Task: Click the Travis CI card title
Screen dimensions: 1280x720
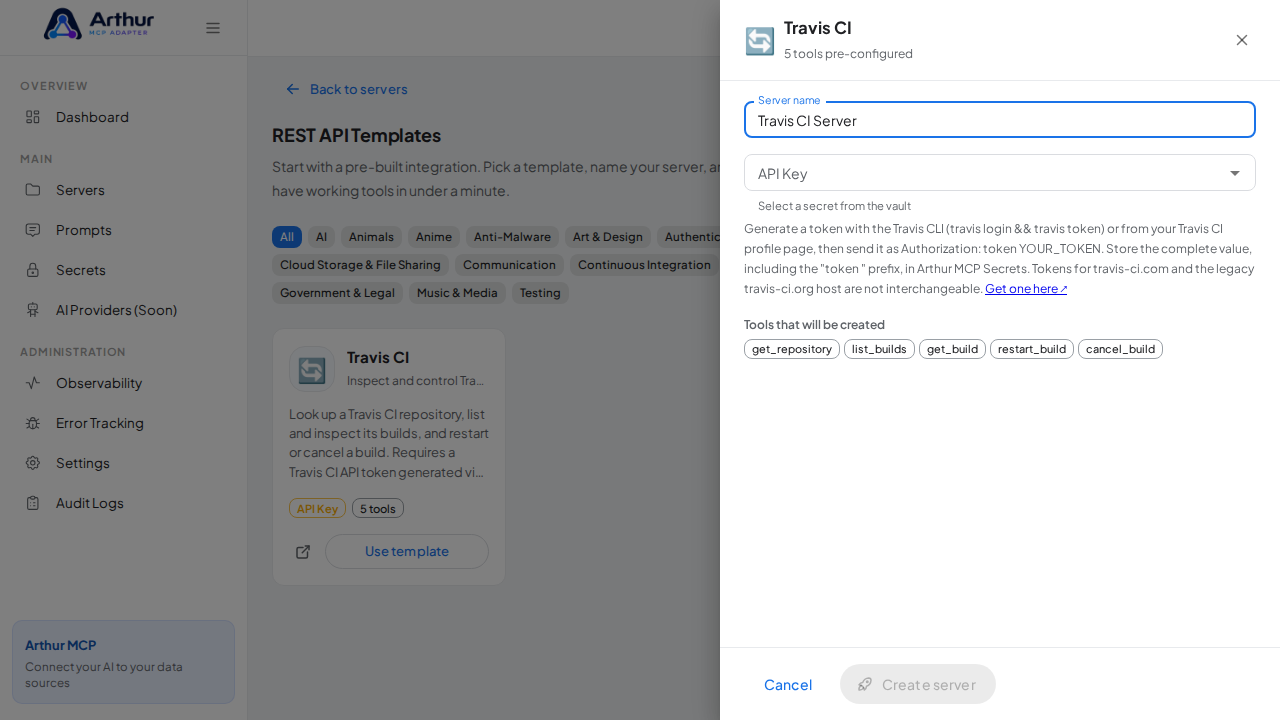Action: (x=378, y=357)
